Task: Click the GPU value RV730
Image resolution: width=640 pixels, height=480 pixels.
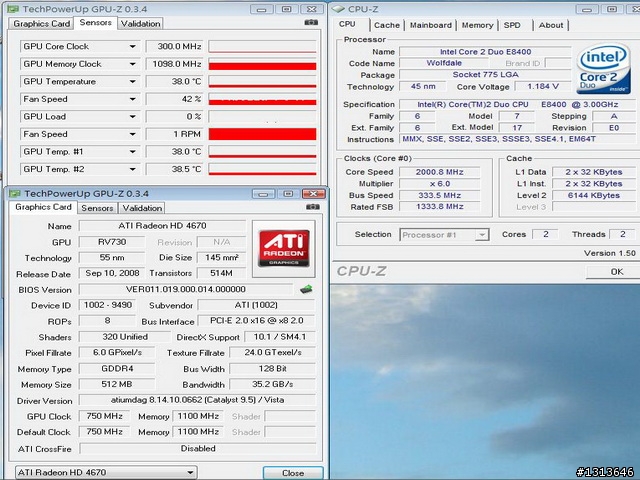Action: coord(112,242)
